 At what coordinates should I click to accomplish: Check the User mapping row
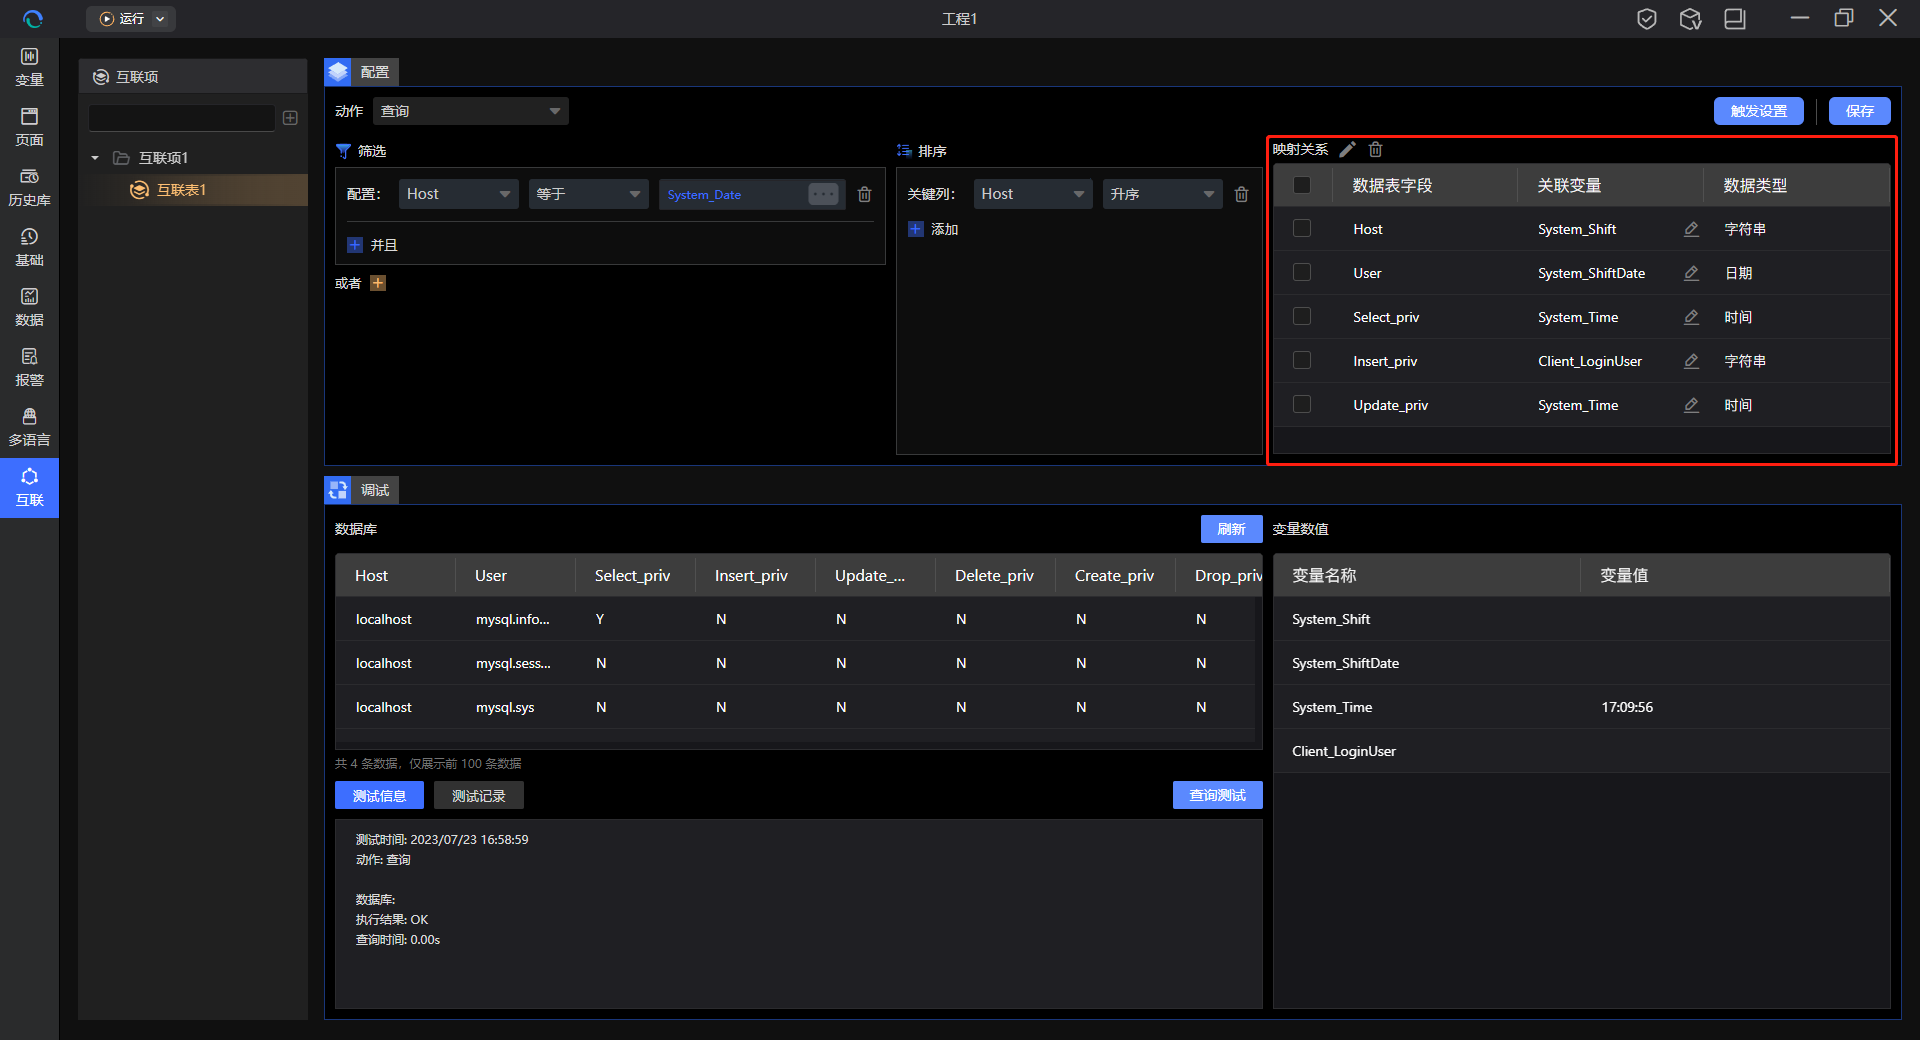1302,273
